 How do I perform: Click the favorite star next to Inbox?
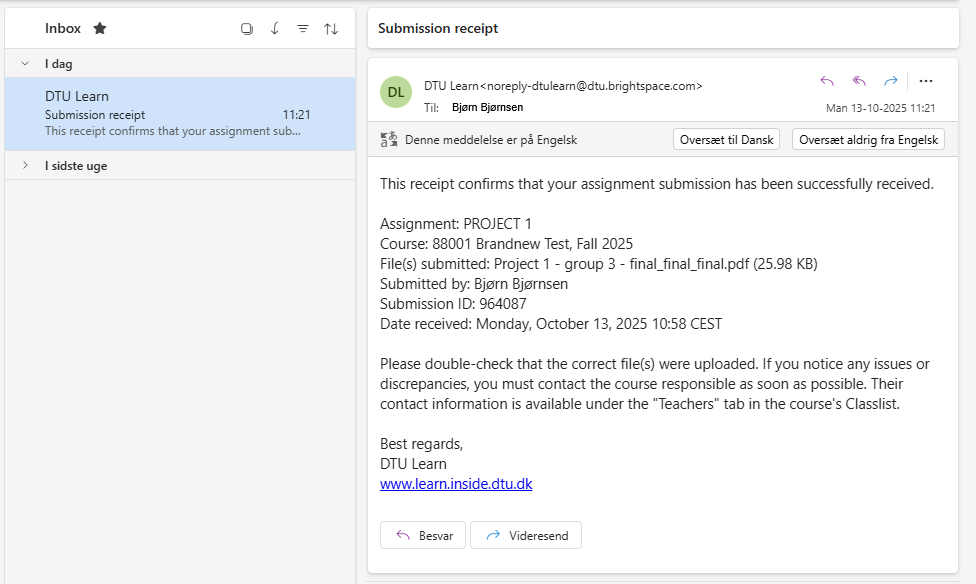tap(100, 29)
